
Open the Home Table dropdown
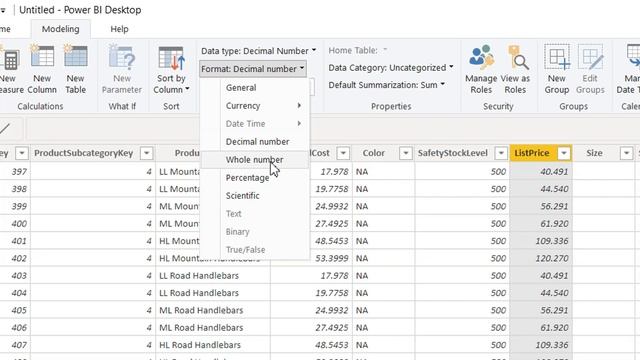coord(358,50)
